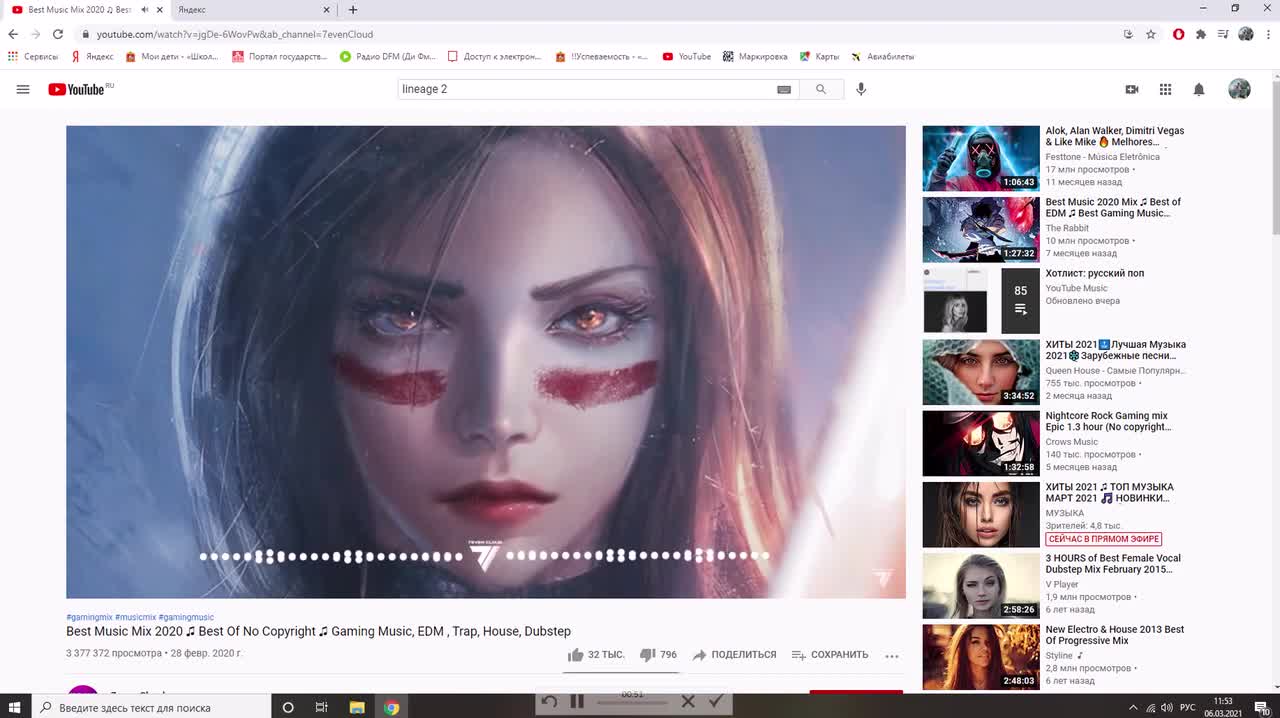1280x718 pixels.
Task: Open more actions three-dot menu below video
Action: click(892, 656)
